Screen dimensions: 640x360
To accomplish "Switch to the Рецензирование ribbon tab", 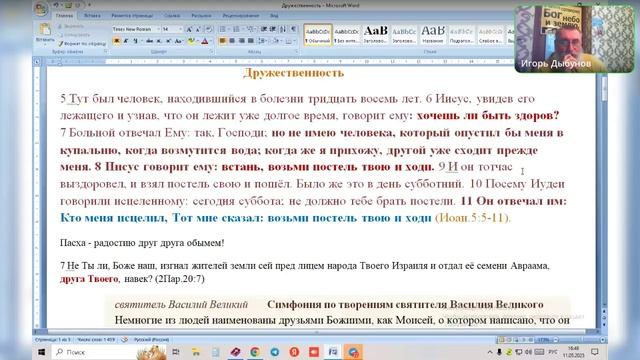I will pos(241,16).
